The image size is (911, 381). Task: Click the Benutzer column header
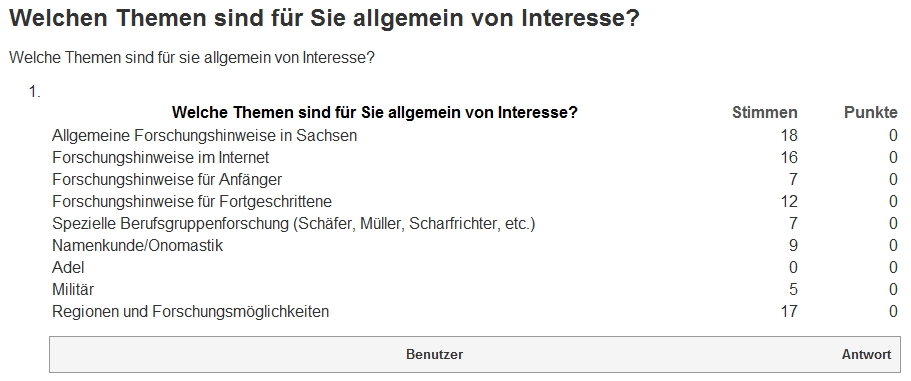434,354
